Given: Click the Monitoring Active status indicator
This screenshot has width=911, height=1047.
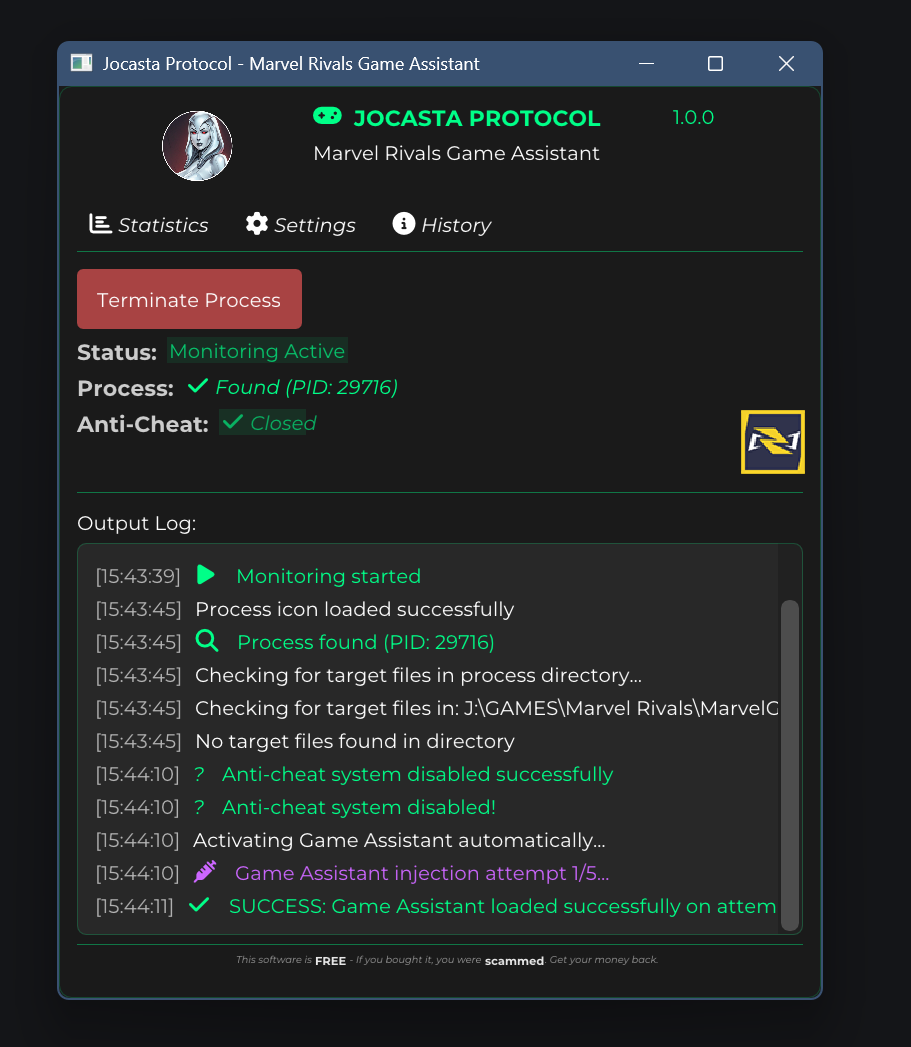Looking at the screenshot, I should pyautogui.click(x=257, y=351).
